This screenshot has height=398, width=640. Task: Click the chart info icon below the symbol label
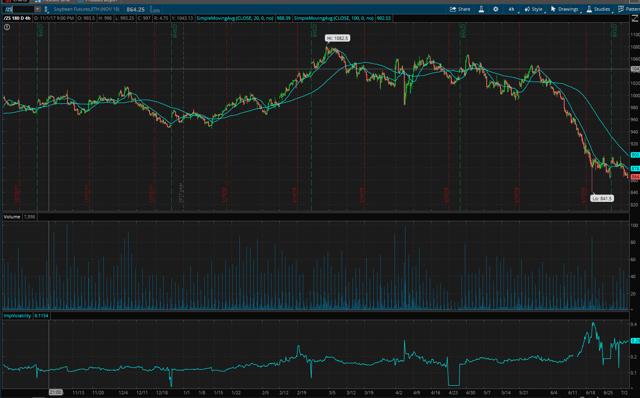click(x=7, y=27)
